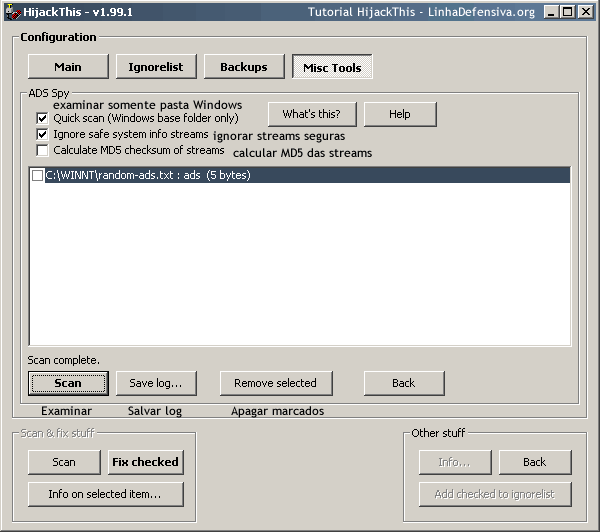
Task: Maximize the HijackThis window
Action: pyautogui.click(x=568, y=12)
